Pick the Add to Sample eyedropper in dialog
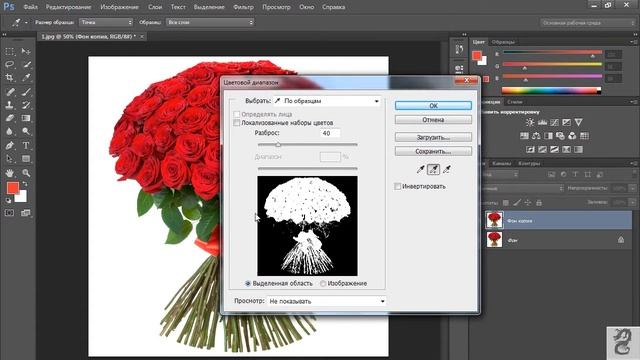 tap(433, 169)
